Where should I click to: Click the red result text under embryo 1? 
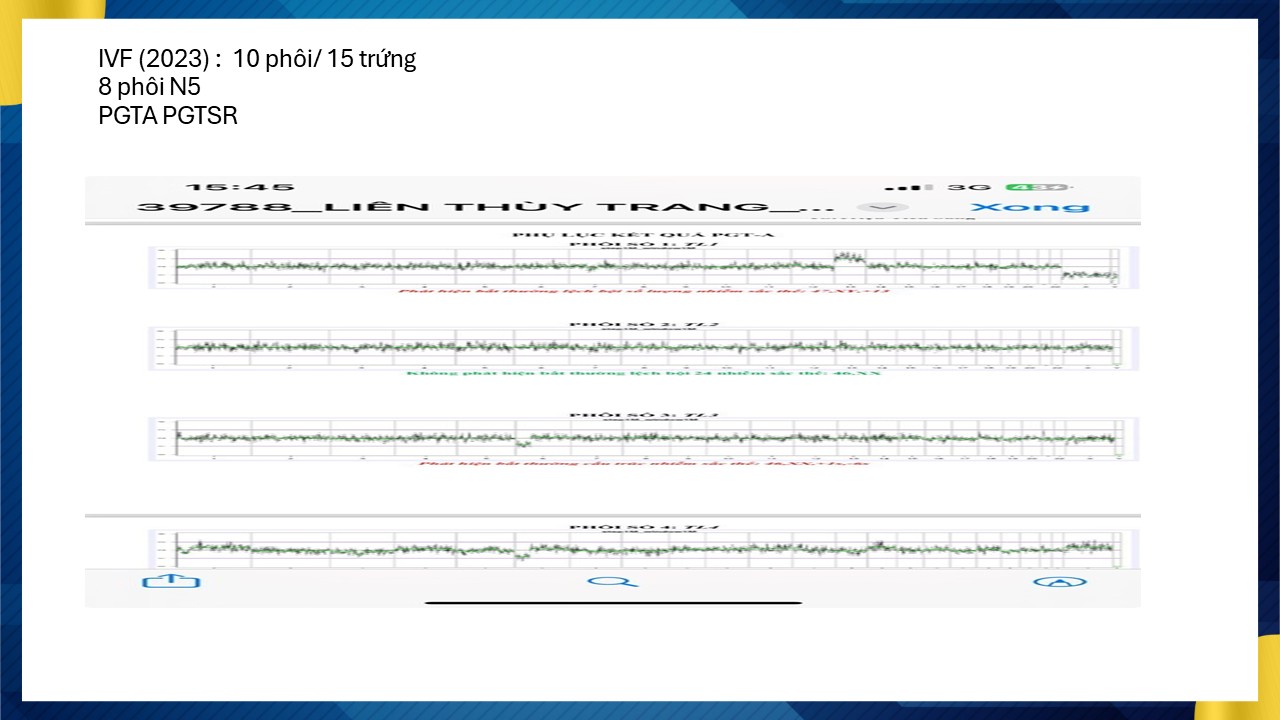pyautogui.click(x=644, y=291)
